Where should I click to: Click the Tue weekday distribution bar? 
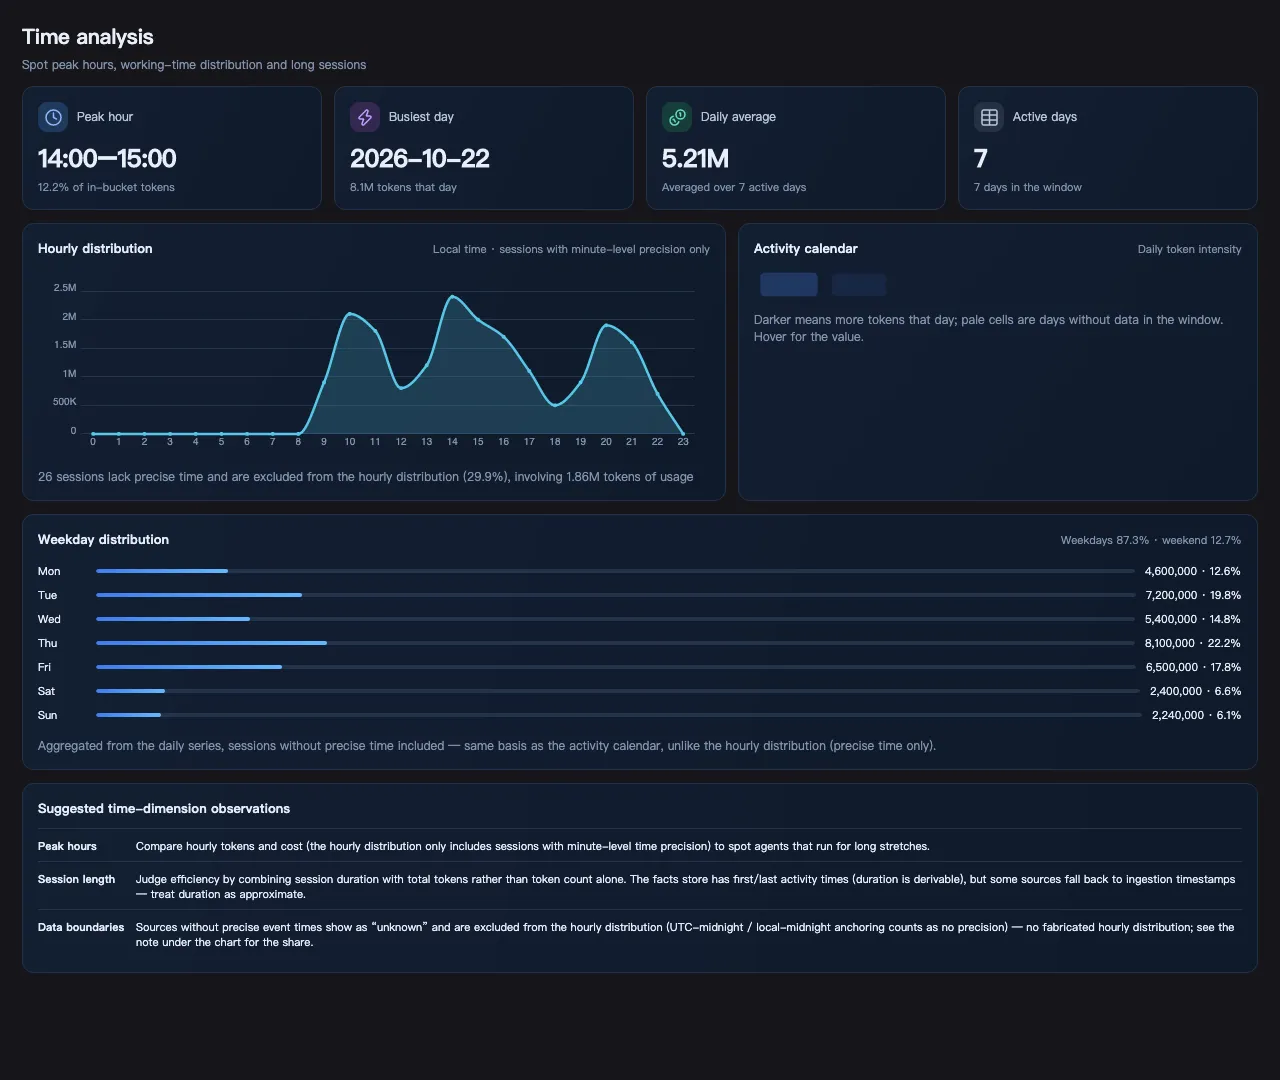pos(615,595)
